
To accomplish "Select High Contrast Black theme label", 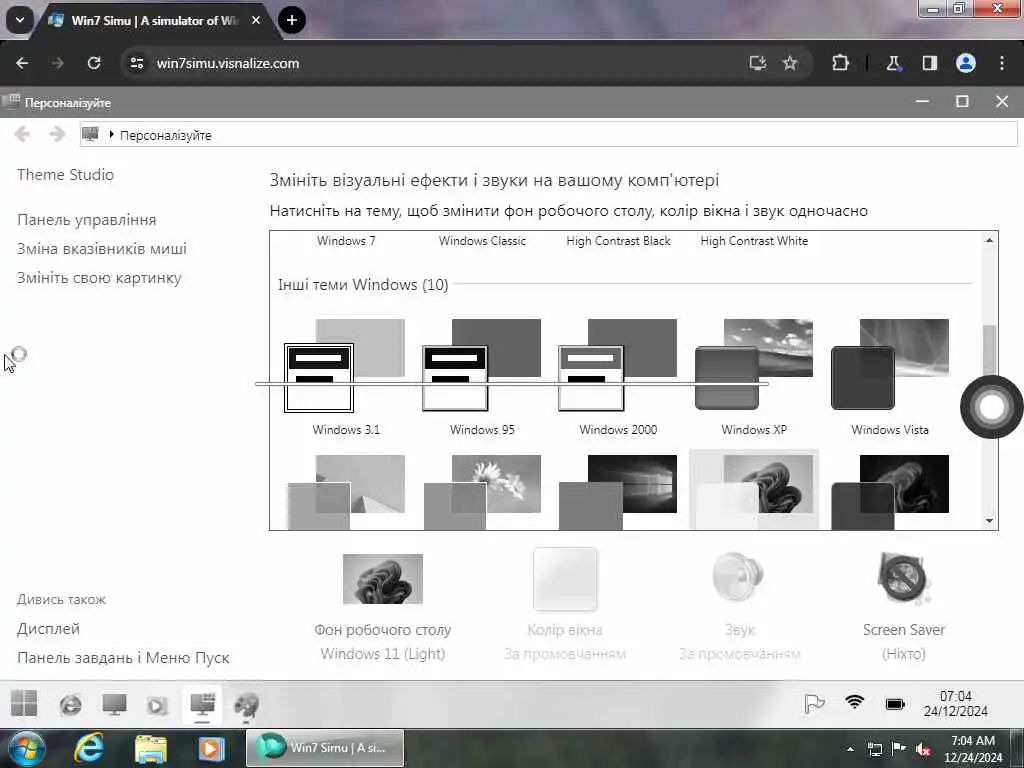I will tap(618, 240).
